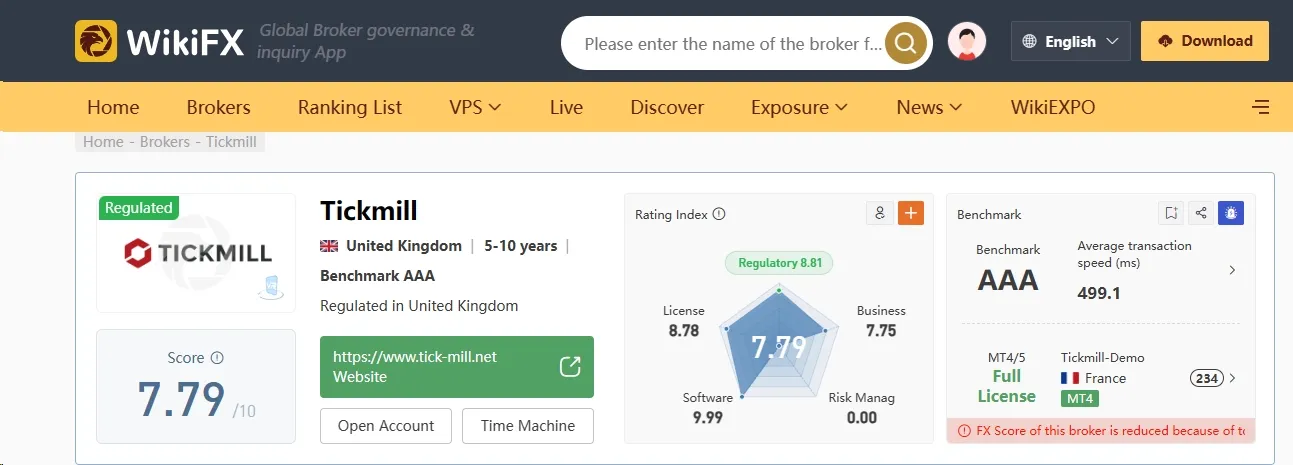Screen dimensions: 1293x465
Task: Click the License 8.78 rating label
Action: pos(684,321)
